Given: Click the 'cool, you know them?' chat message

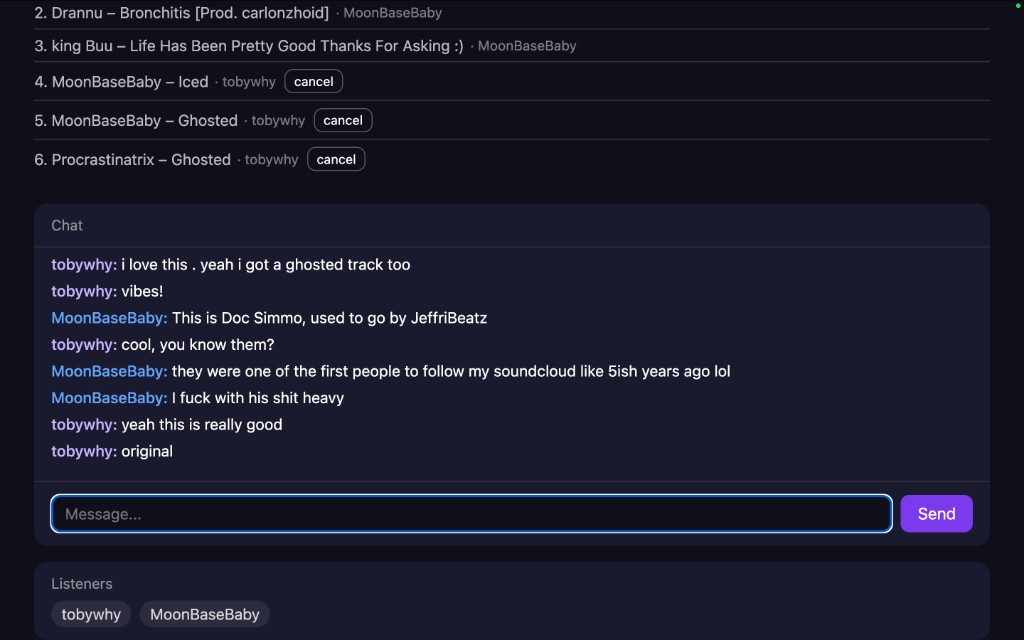Looking at the screenshot, I should 198,345.
